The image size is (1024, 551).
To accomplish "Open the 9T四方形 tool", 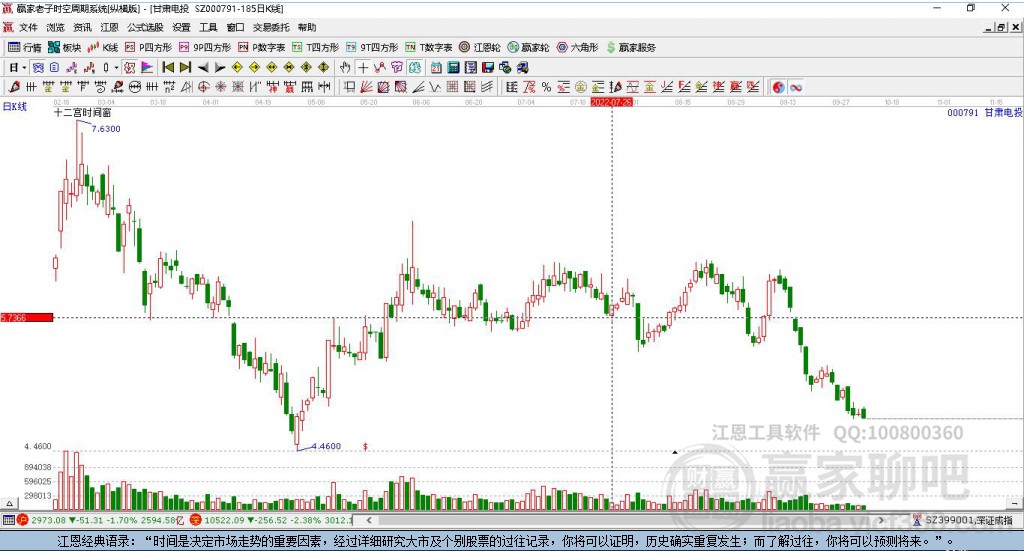I will (x=372, y=48).
